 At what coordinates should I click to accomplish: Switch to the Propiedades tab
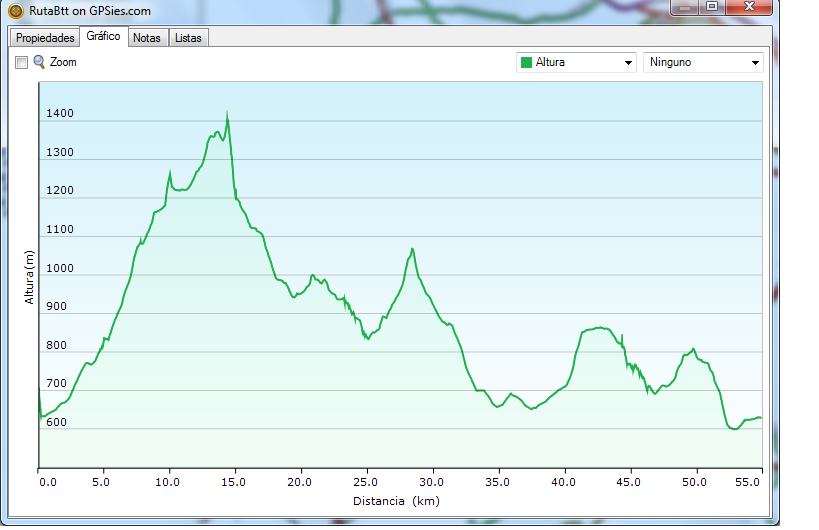pos(46,38)
